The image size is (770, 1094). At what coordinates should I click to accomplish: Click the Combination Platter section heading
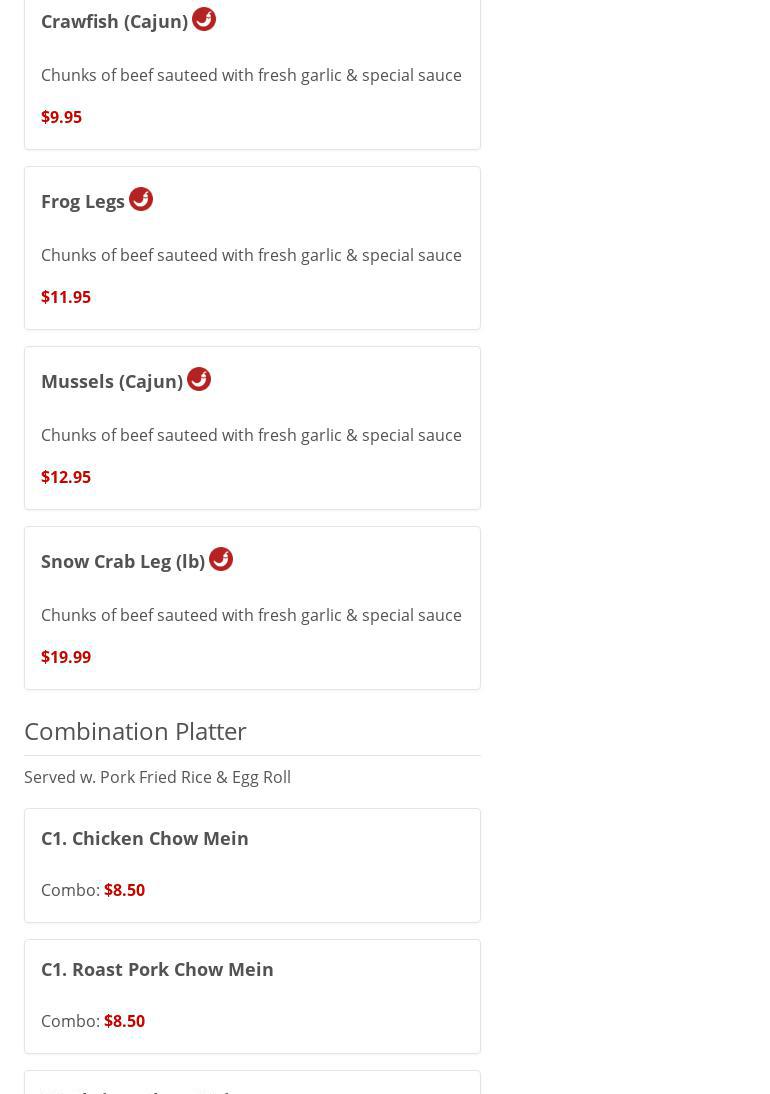(135, 731)
